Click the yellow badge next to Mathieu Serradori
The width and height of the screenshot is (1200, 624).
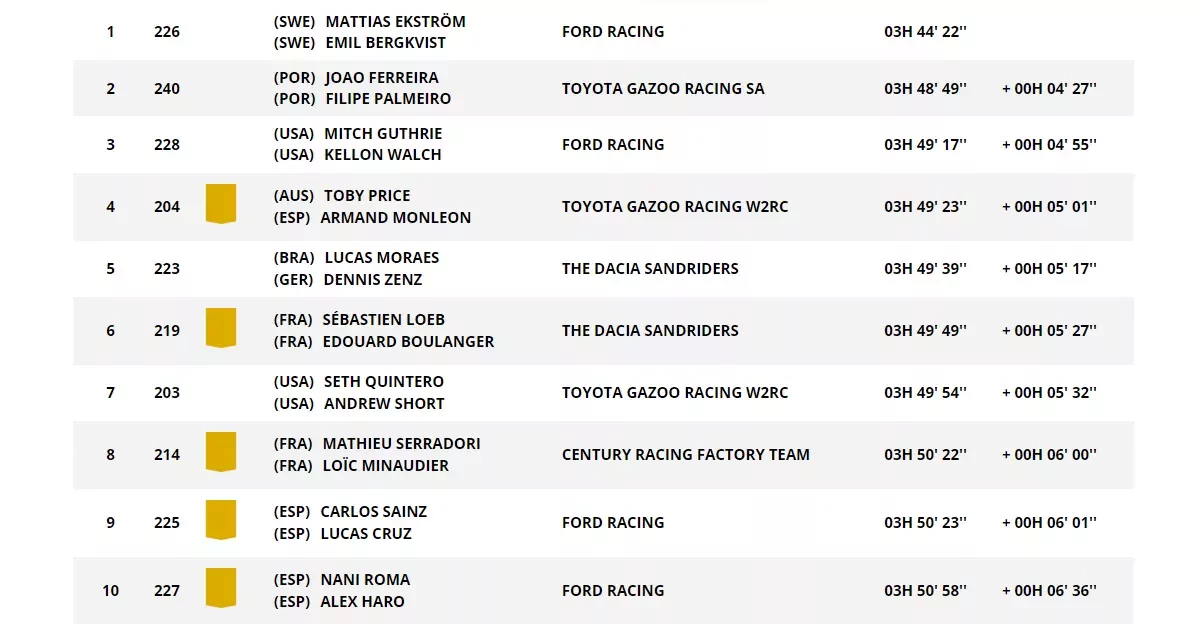point(220,451)
